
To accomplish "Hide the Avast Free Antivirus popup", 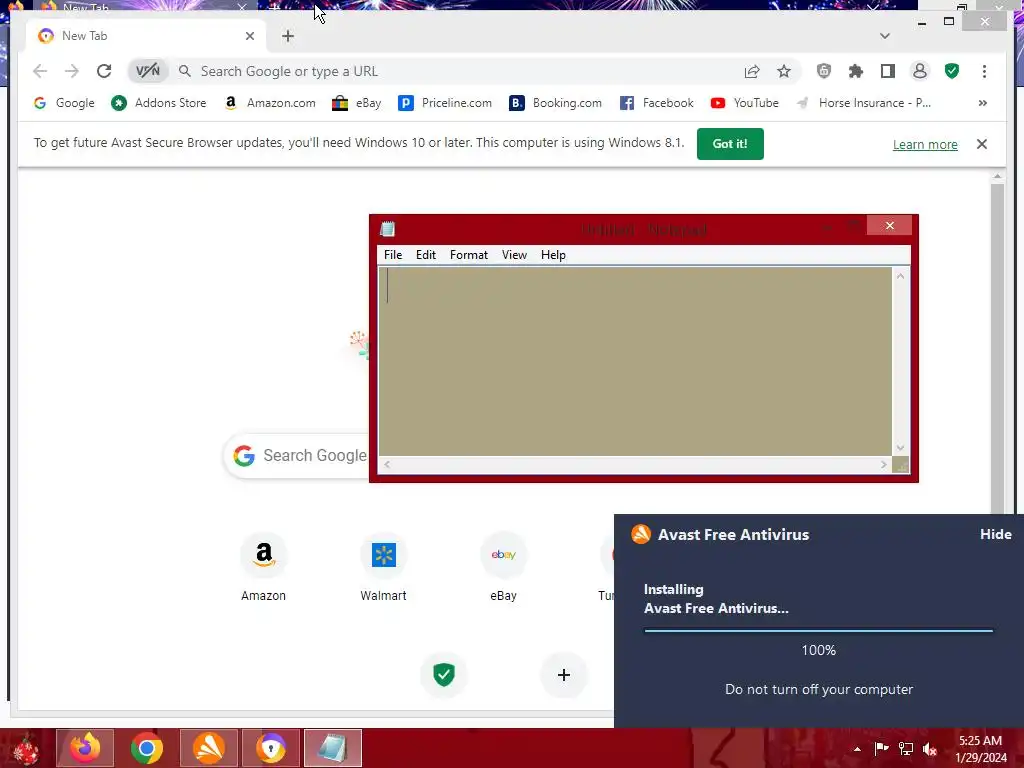I will [995, 534].
